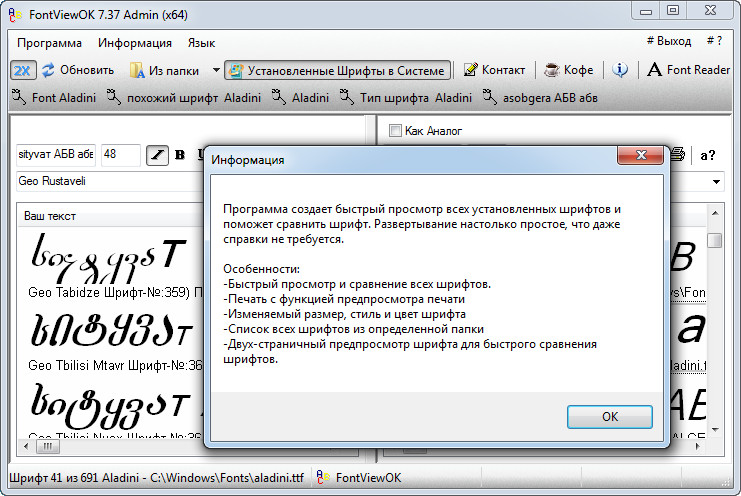Open fonts Из папки folder icon

[x=137, y=70]
